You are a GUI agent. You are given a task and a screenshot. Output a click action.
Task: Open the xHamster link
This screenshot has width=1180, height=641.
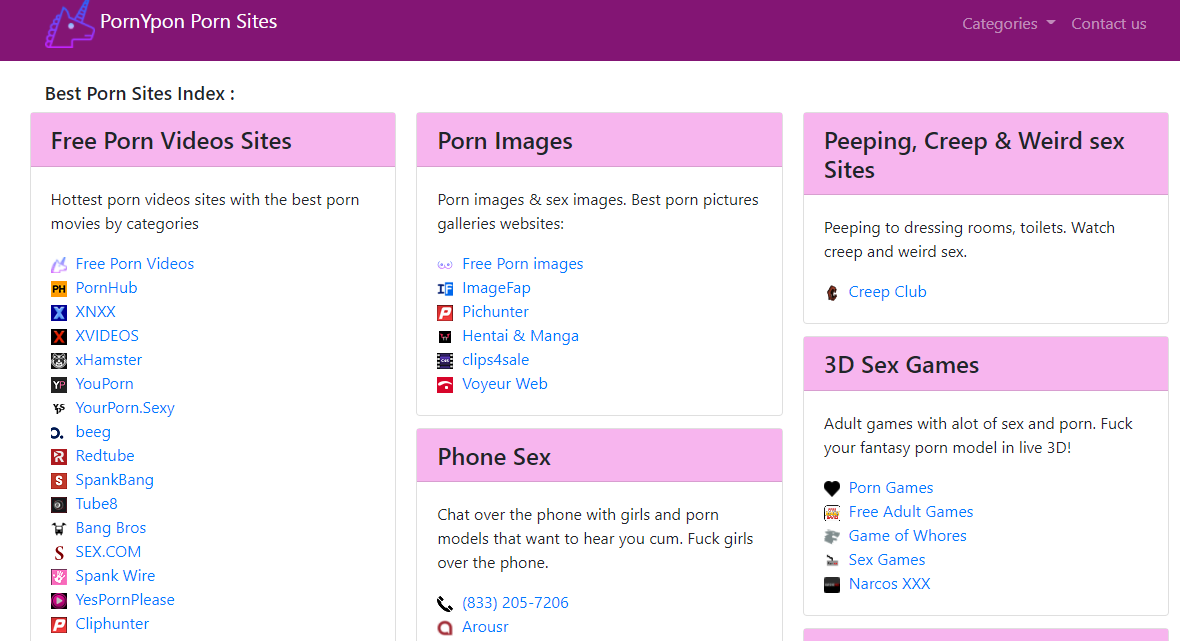tap(108, 360)
